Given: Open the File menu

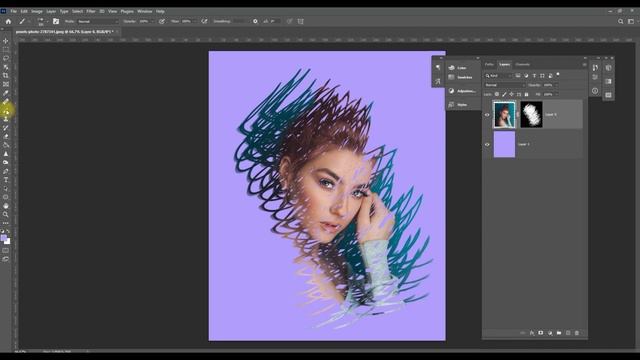Looking at the screenshot, I should [x=13, y=11].
